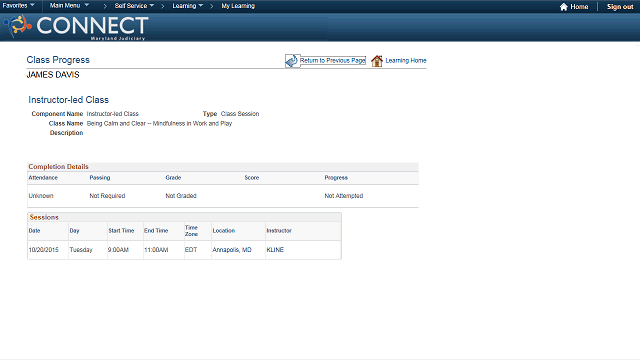Click the Class Session type value
Viewport: 640px width, 360px height.
click(240, 114)
